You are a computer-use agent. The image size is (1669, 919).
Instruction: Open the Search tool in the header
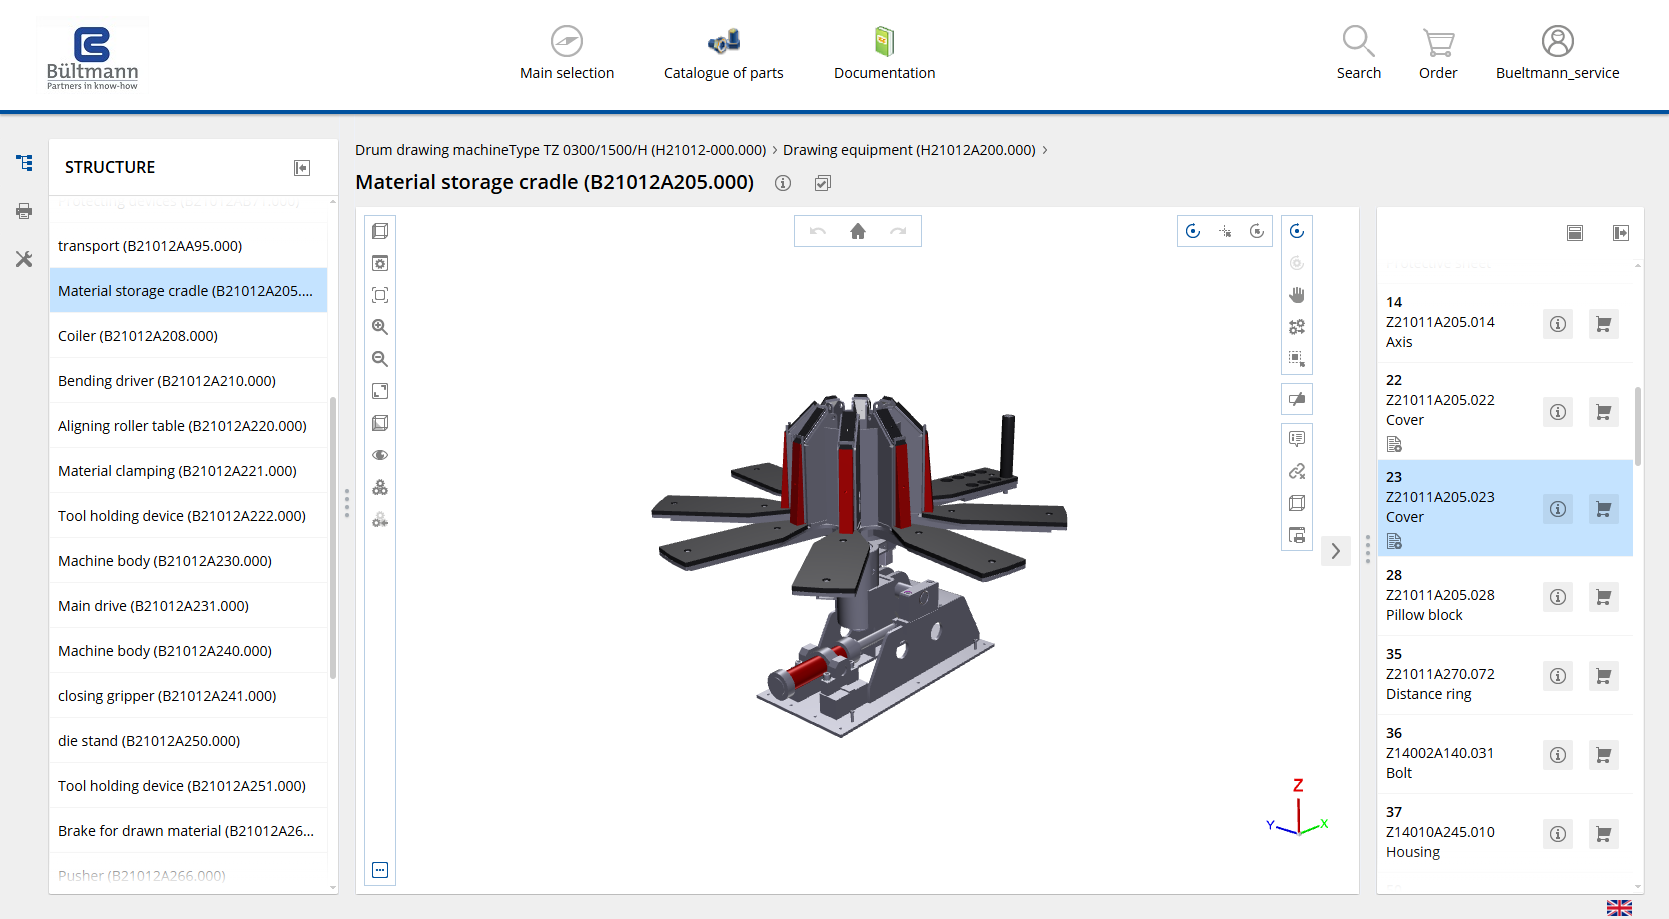(x=1359, y=53)
